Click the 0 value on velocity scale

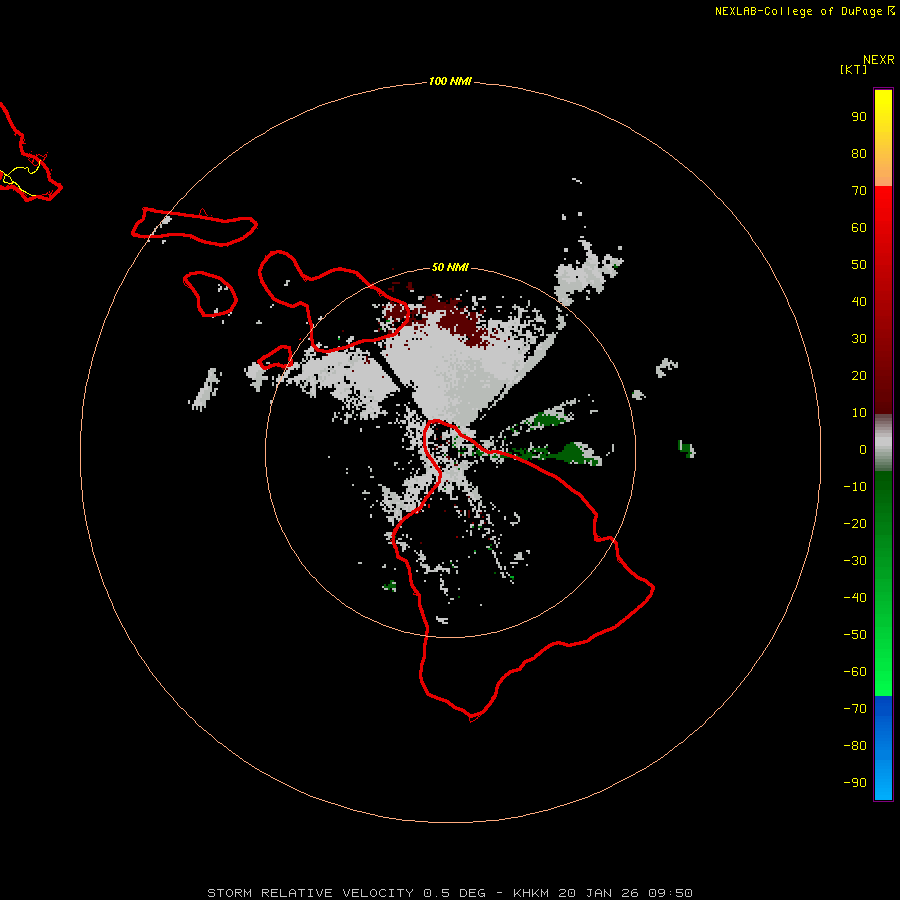pyautogui.click(x=863, y=450)
